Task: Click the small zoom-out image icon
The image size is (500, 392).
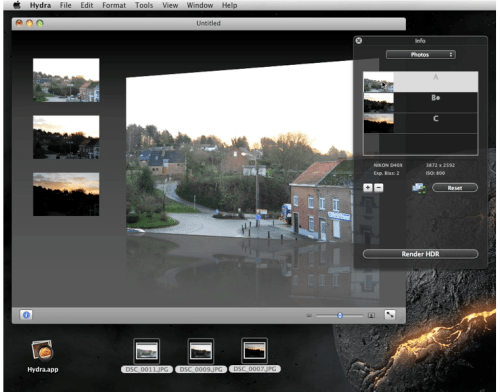Action: pyautogui.click(x=309, y=315)
